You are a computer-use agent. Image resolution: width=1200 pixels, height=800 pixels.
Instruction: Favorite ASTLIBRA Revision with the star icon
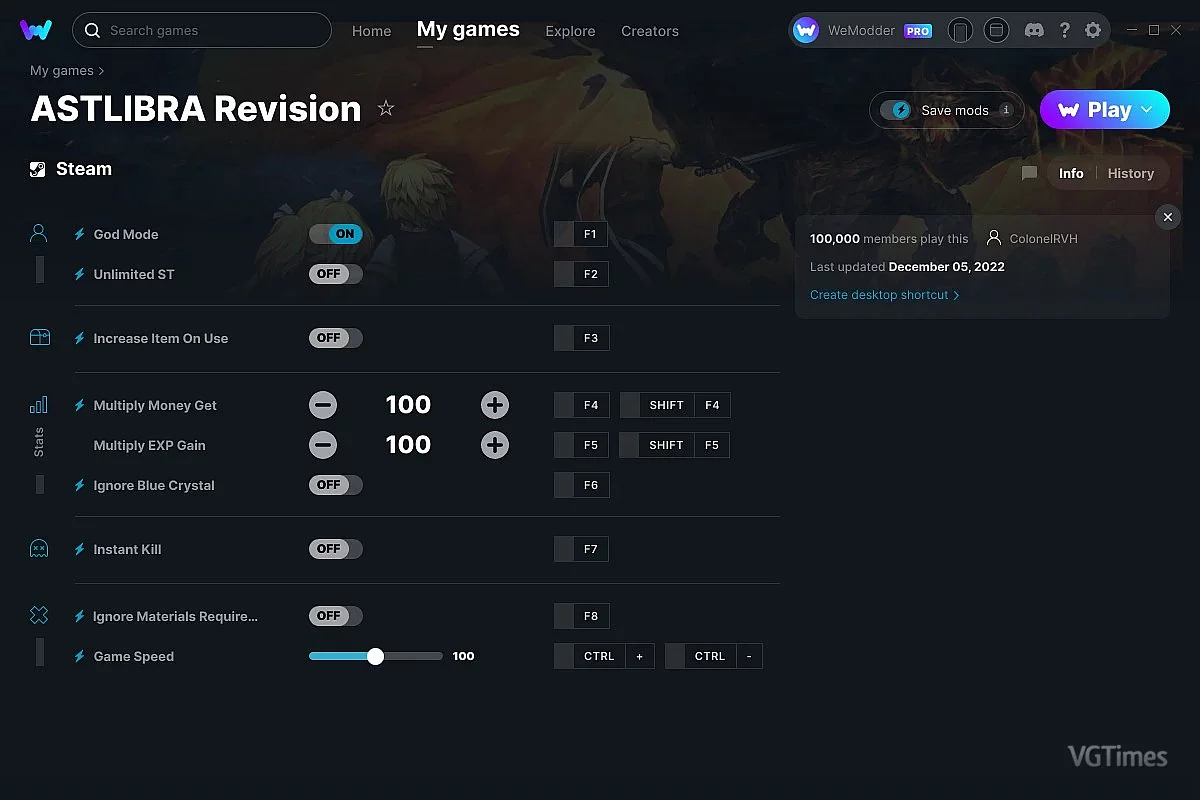[x=386, y=108]
